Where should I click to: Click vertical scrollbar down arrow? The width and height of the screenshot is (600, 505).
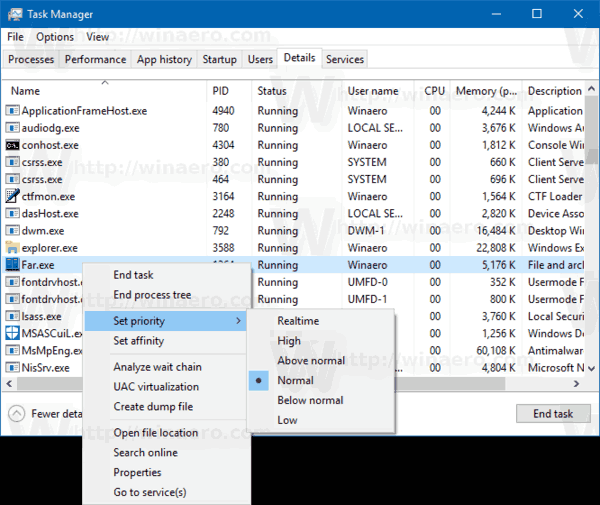(x=591, y=368)
